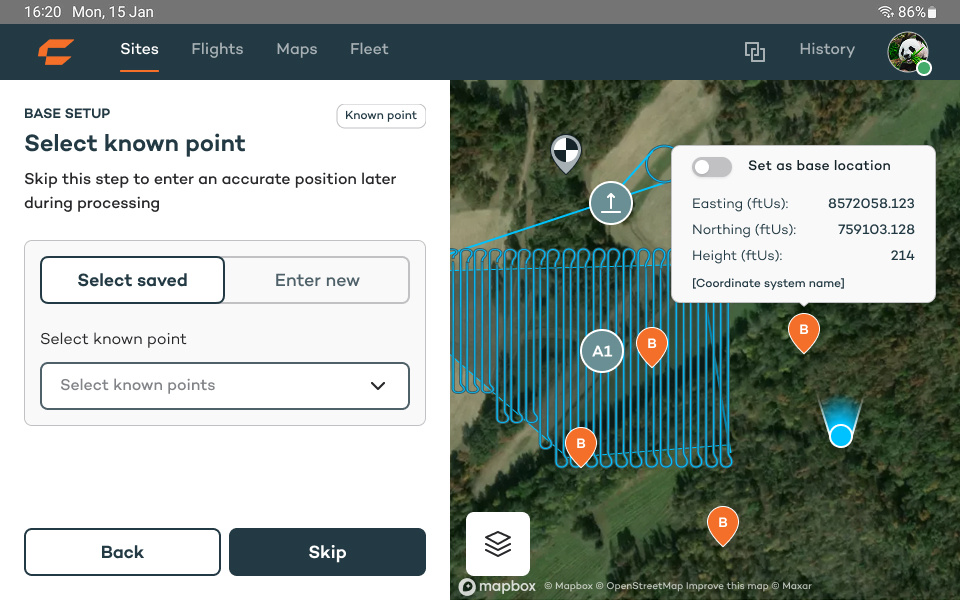Viewport: 960px width, 600px height.
Task: Open the Select known points dropdown
Action: (225, 386)
